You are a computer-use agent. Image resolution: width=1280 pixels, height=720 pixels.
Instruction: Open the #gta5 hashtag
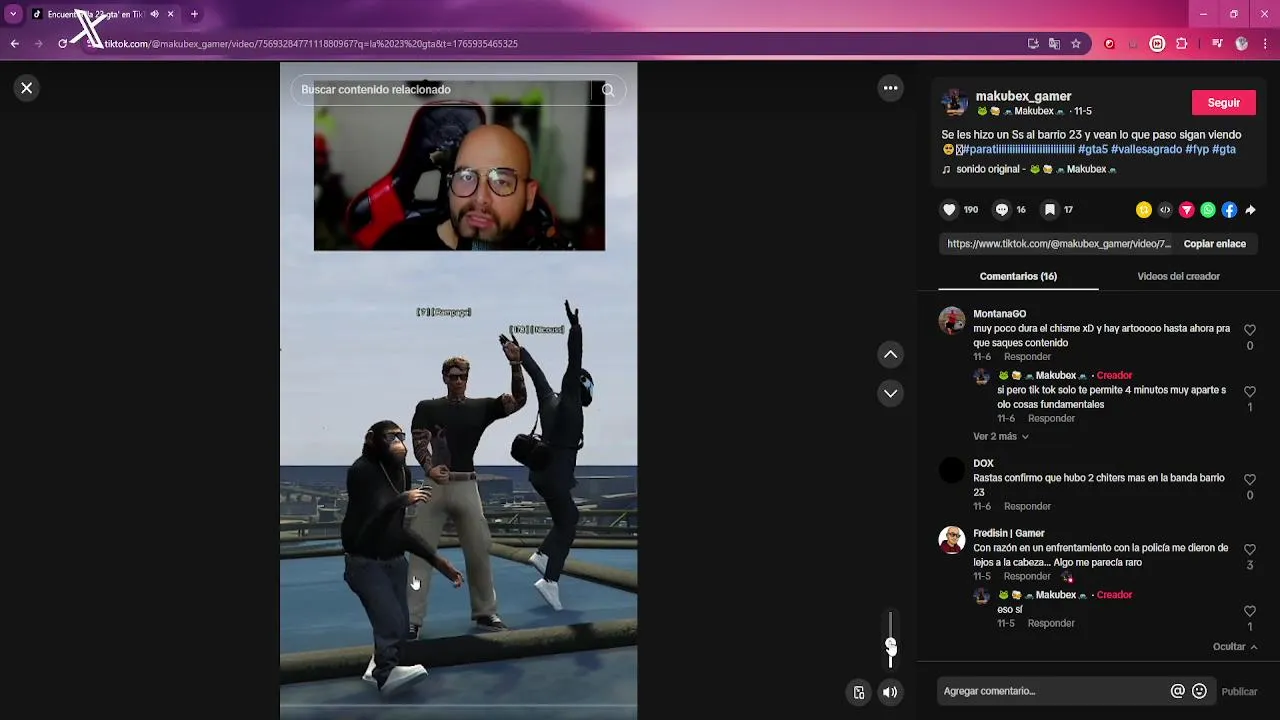pos(1093,149)
